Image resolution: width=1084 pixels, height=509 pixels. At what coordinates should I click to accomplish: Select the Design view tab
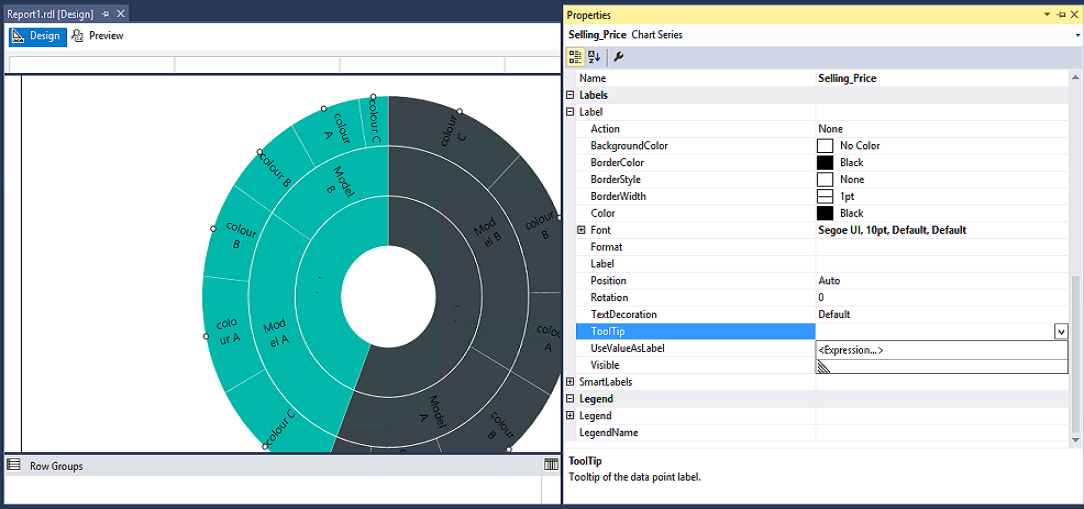37,36
